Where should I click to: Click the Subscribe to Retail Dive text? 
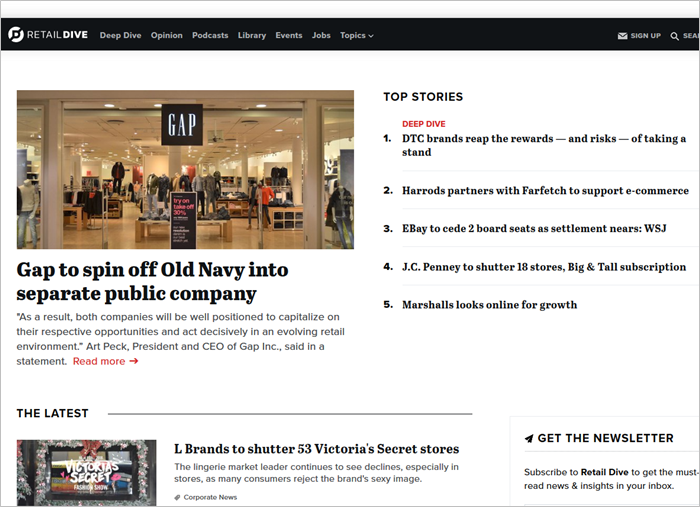(611, 479)
